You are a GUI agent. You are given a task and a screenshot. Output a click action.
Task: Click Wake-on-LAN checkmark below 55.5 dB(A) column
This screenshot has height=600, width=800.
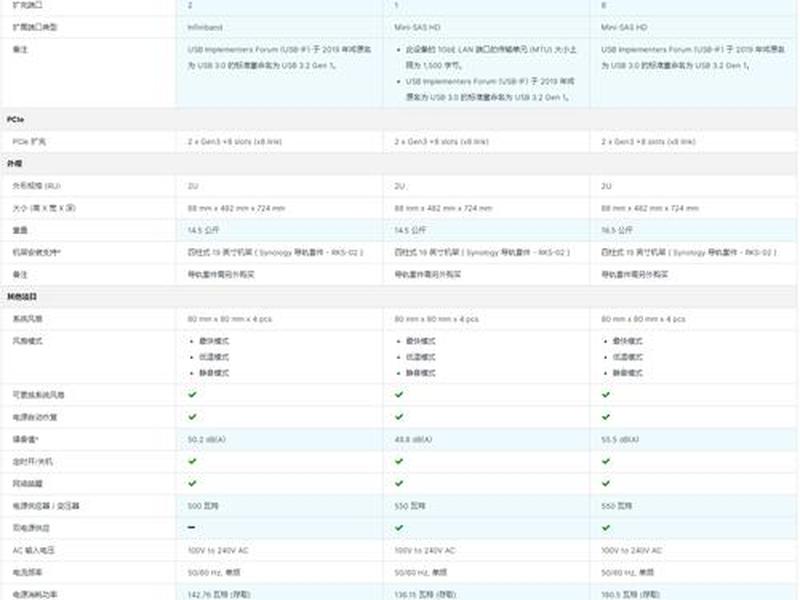(606, 483)
